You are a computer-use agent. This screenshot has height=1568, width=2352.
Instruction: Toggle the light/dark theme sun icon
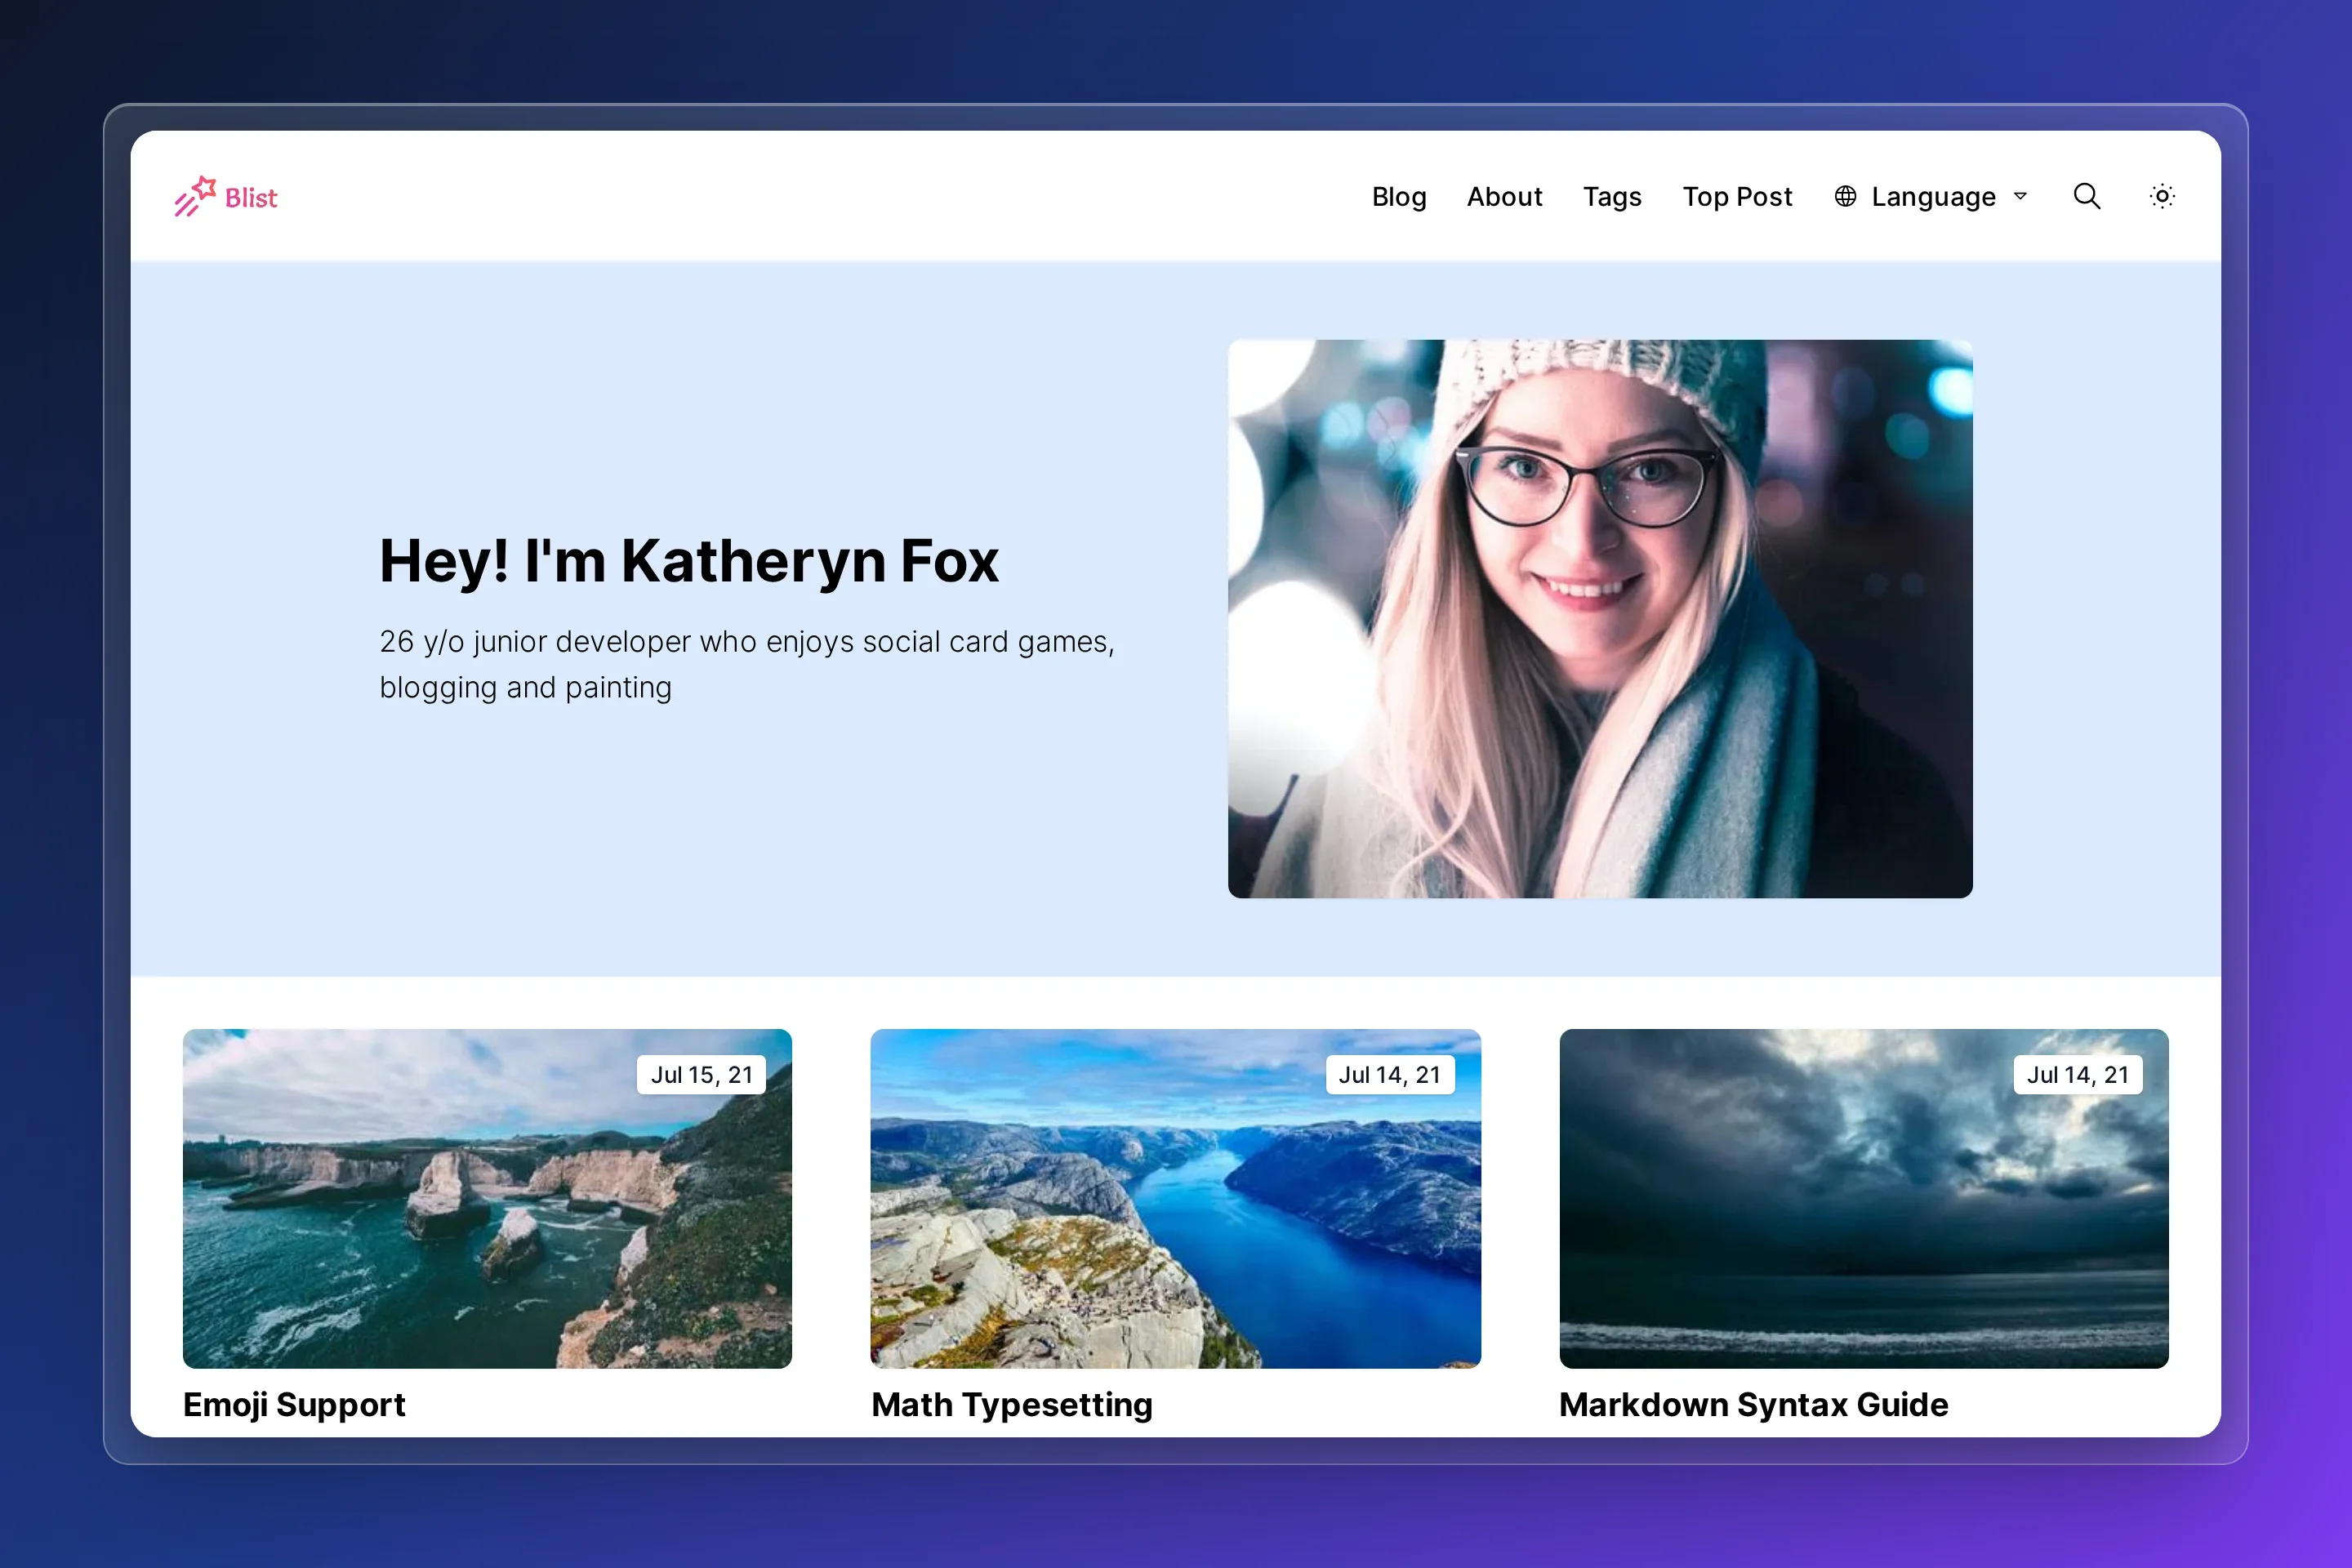(2162, 196)
